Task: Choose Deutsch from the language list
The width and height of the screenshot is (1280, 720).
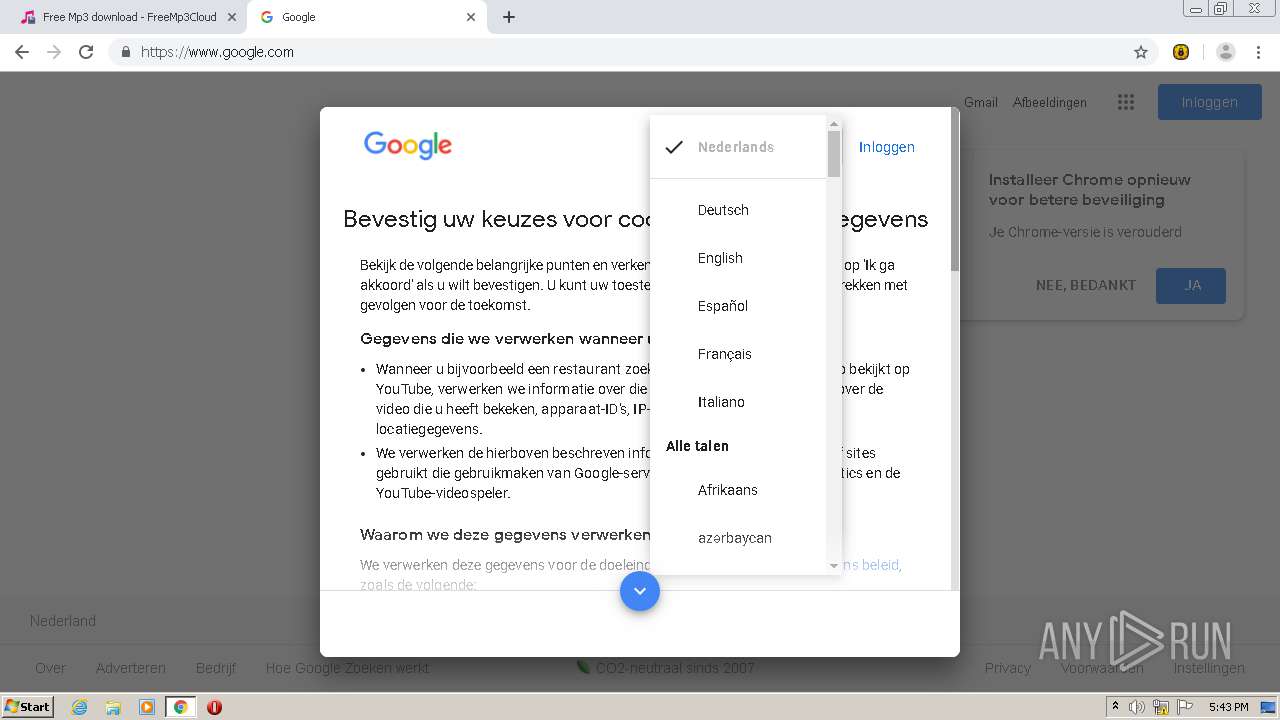Action: point(738,210)
